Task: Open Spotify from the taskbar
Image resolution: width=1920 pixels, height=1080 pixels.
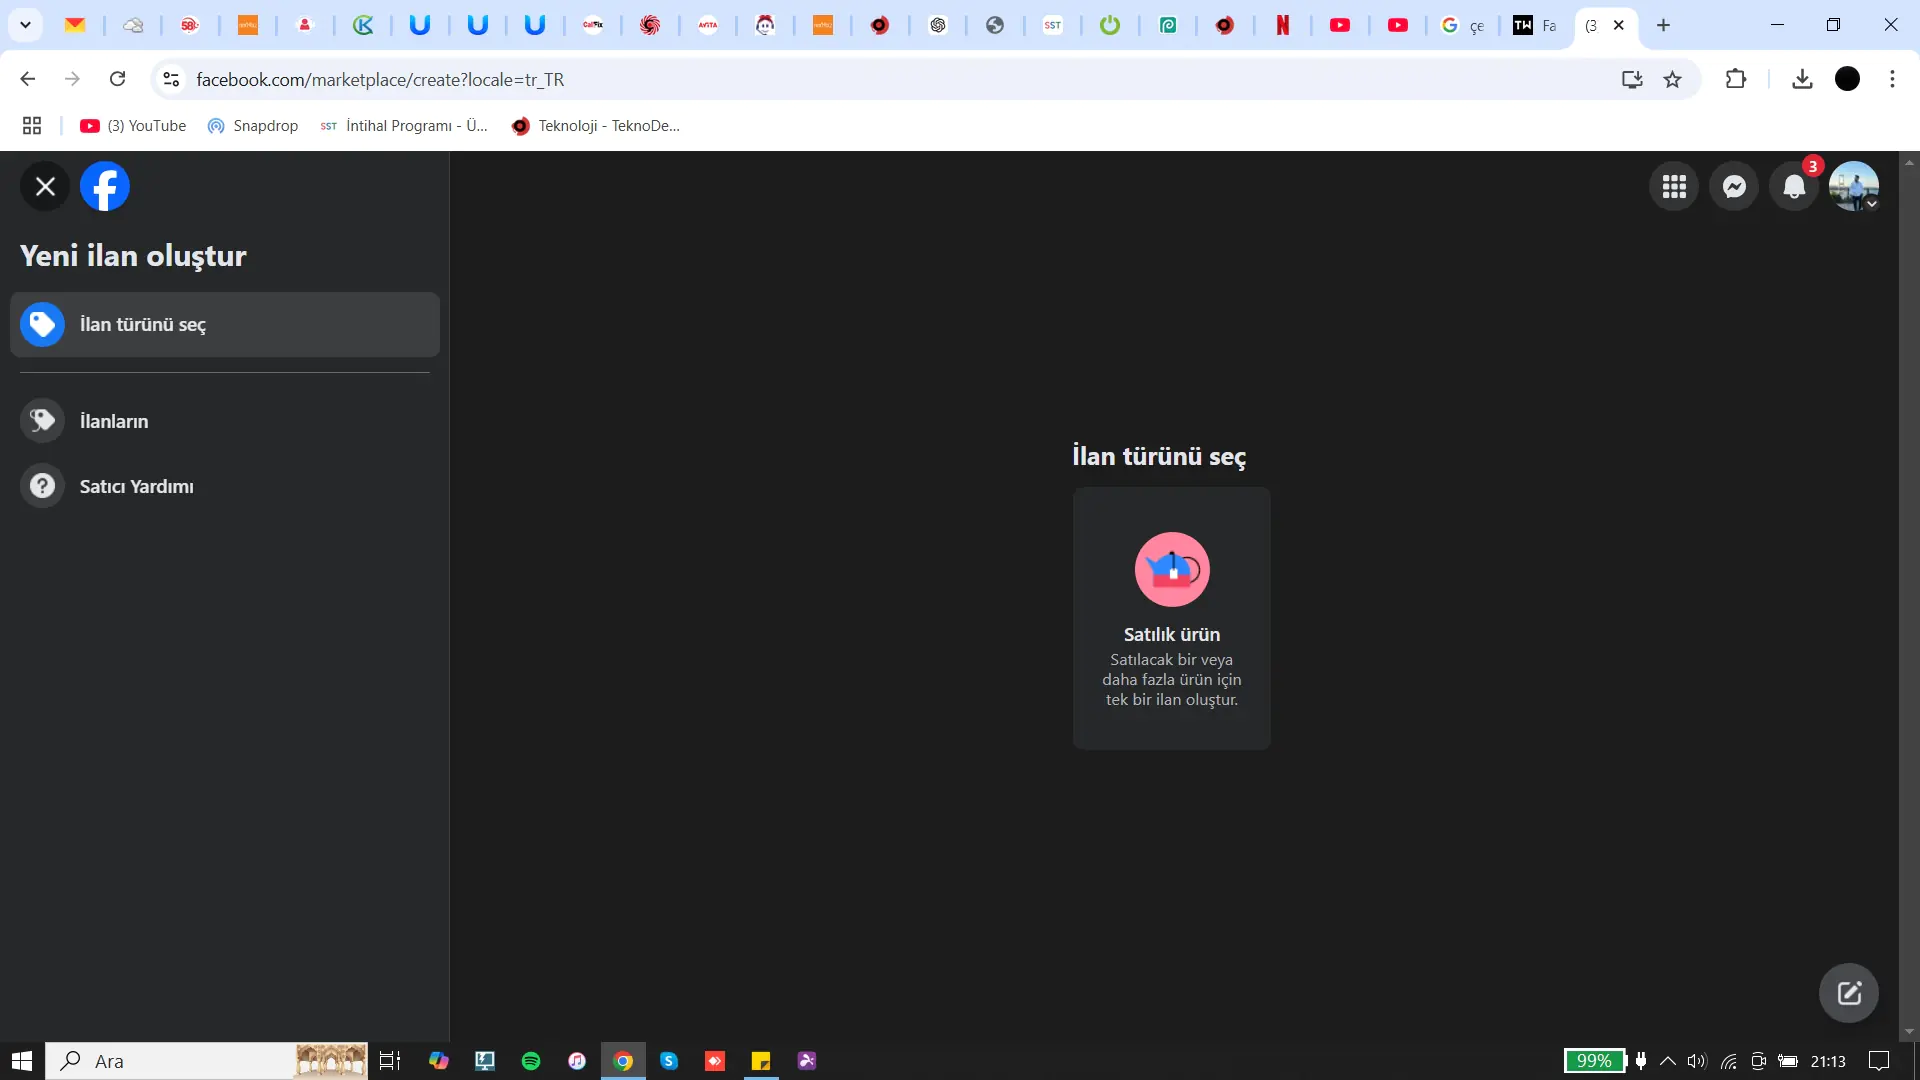Action: 531,1061
